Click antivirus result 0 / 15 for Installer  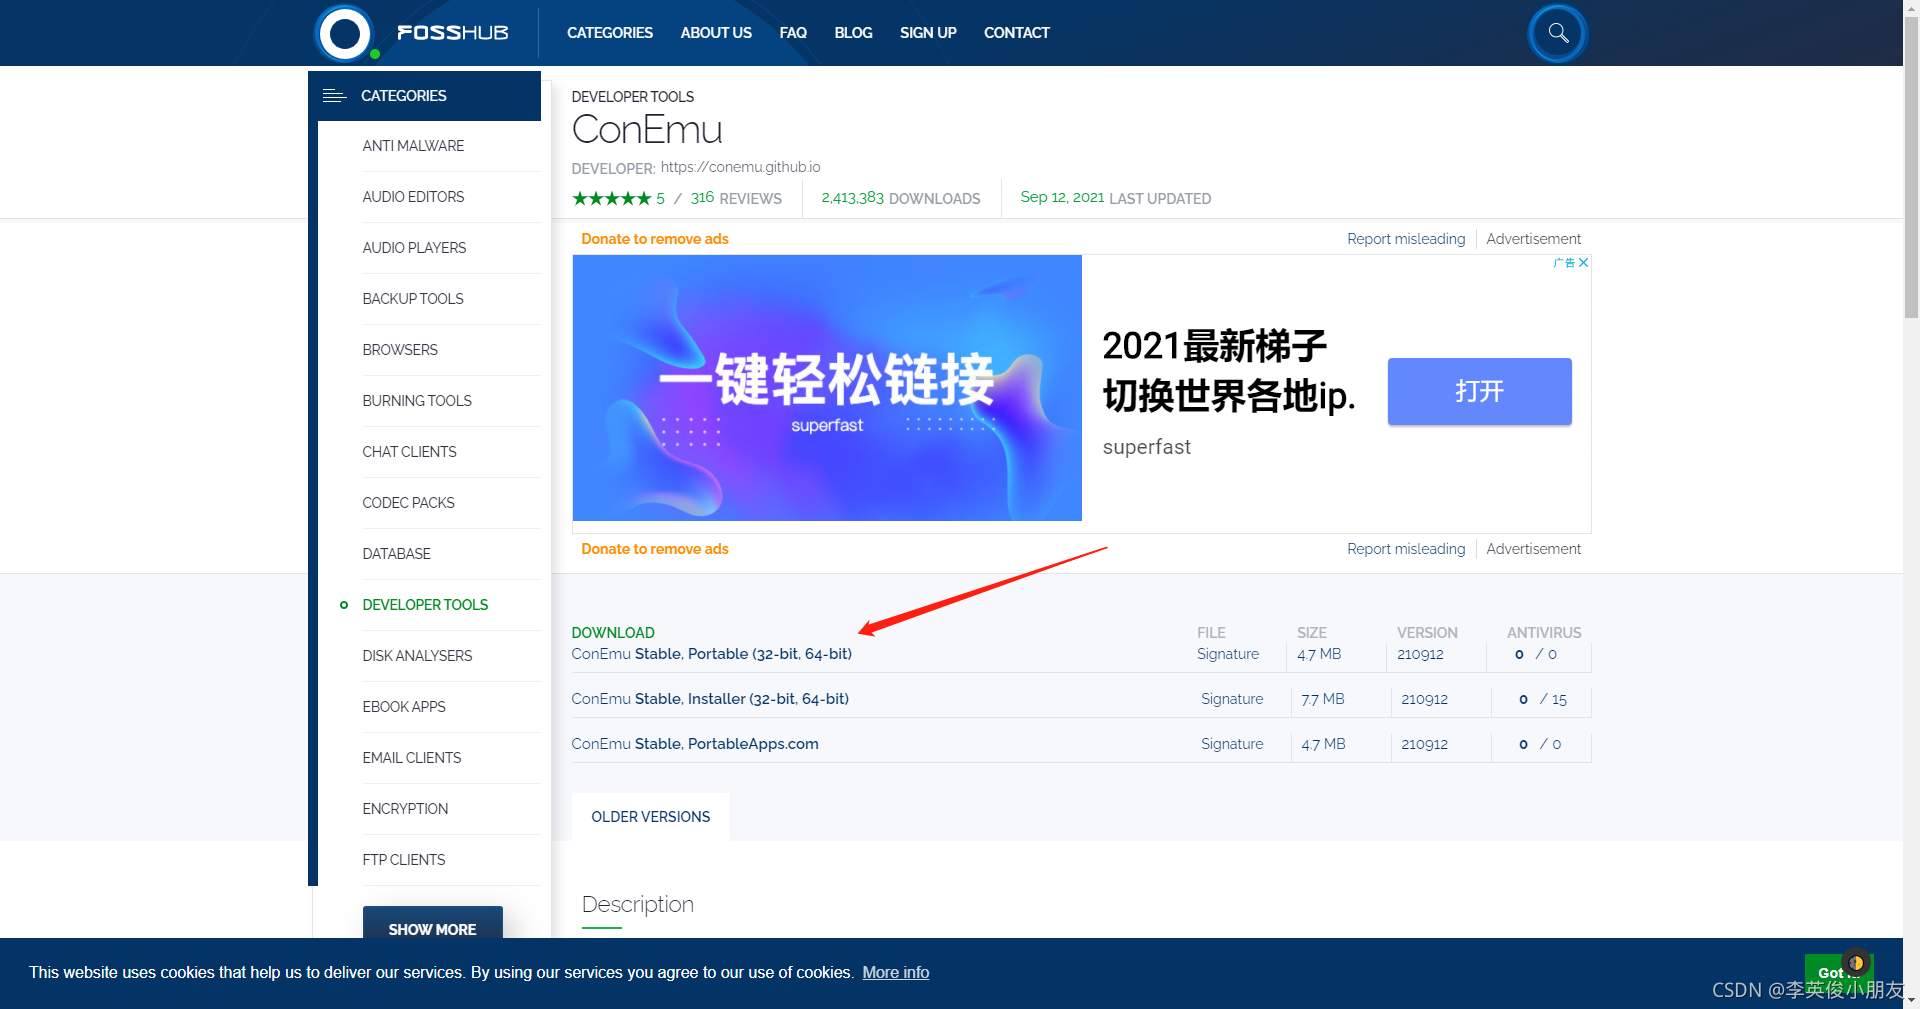tap(1542, 700)
